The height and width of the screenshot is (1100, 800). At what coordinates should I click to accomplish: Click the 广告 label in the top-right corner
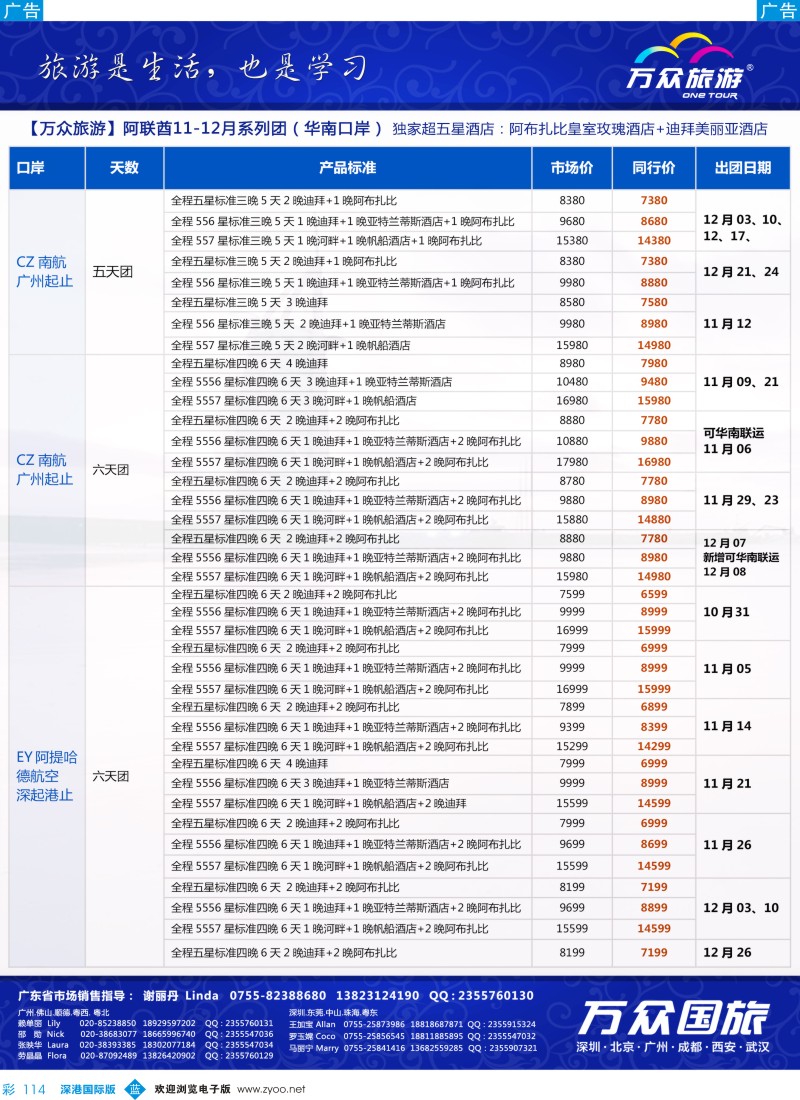[x=778, y=11]
